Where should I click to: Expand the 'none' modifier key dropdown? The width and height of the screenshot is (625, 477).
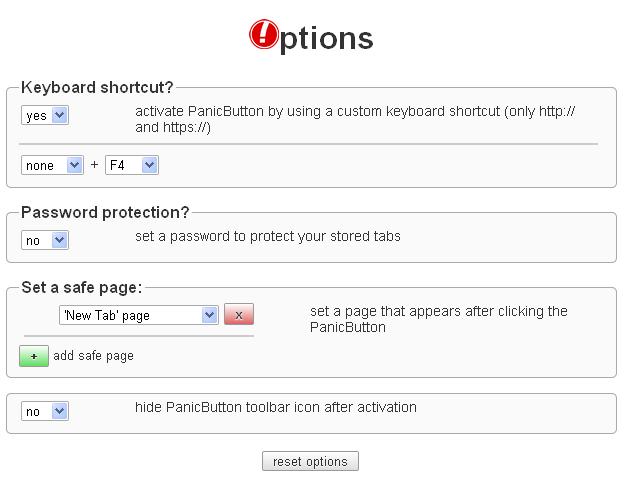click(52, 165)
